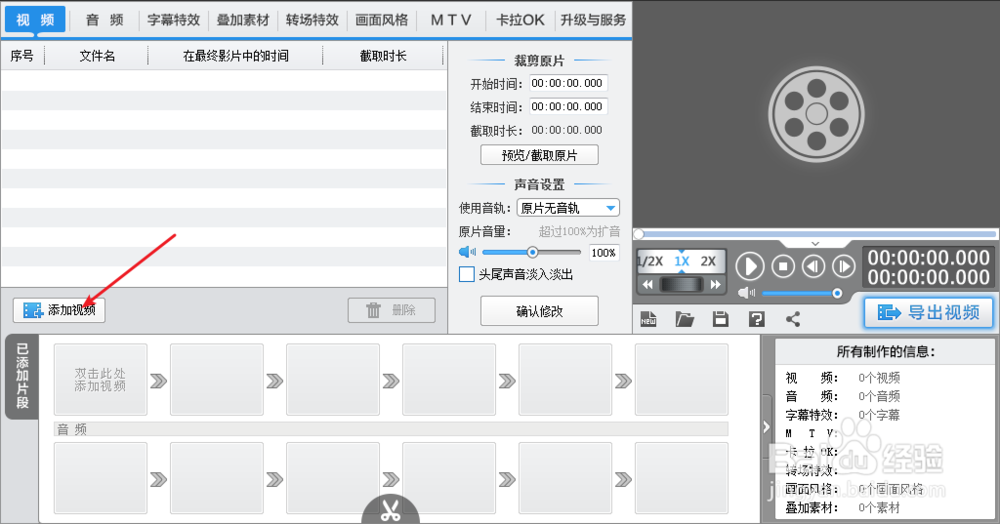1000x524 pixels.
Task: Save the project with floppy icon
Action: 721,319
